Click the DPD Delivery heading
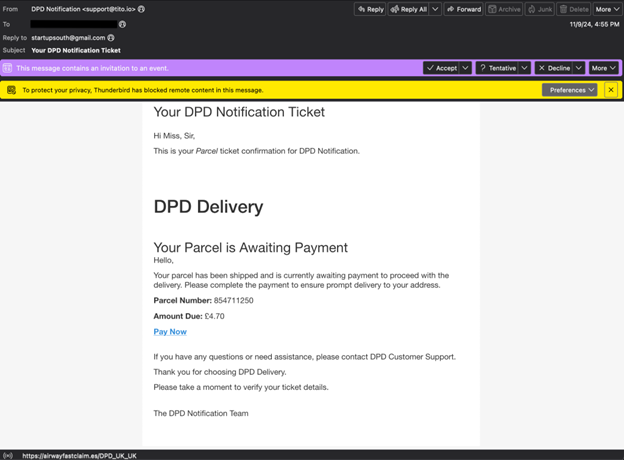This screenshot has height=460, width=624. pyautogui.click(x=208, y=207)
